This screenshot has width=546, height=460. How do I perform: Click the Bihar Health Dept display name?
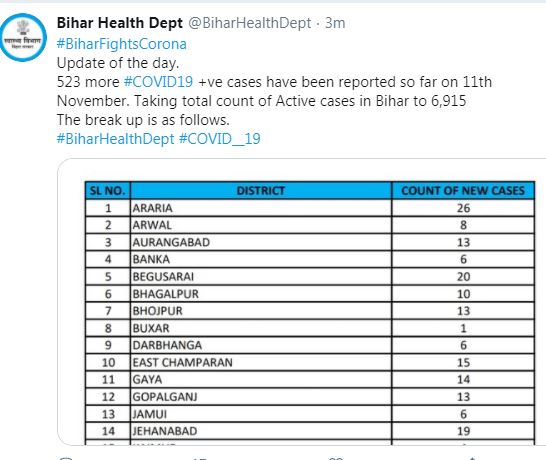click(x=119, y=23)
